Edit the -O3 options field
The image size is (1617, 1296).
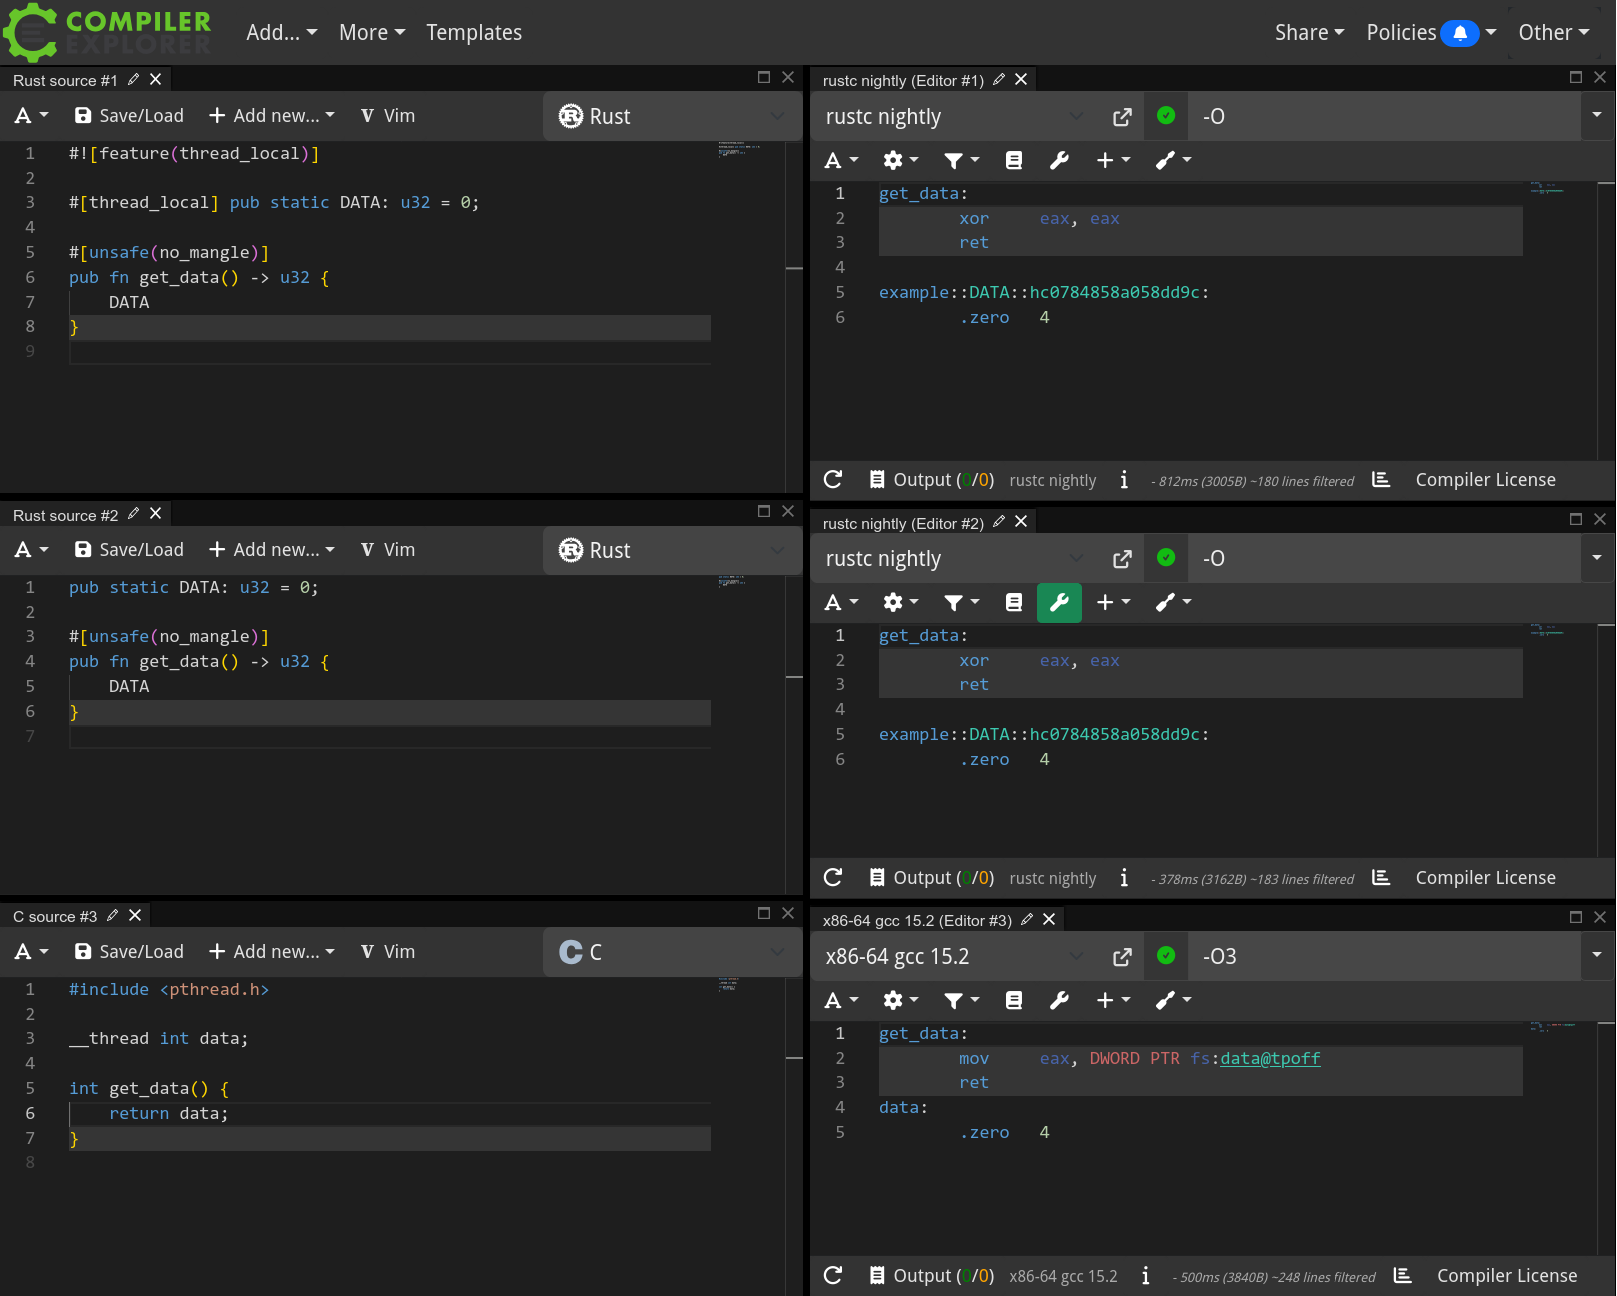pyautogui.click(x=1385, y=956)
